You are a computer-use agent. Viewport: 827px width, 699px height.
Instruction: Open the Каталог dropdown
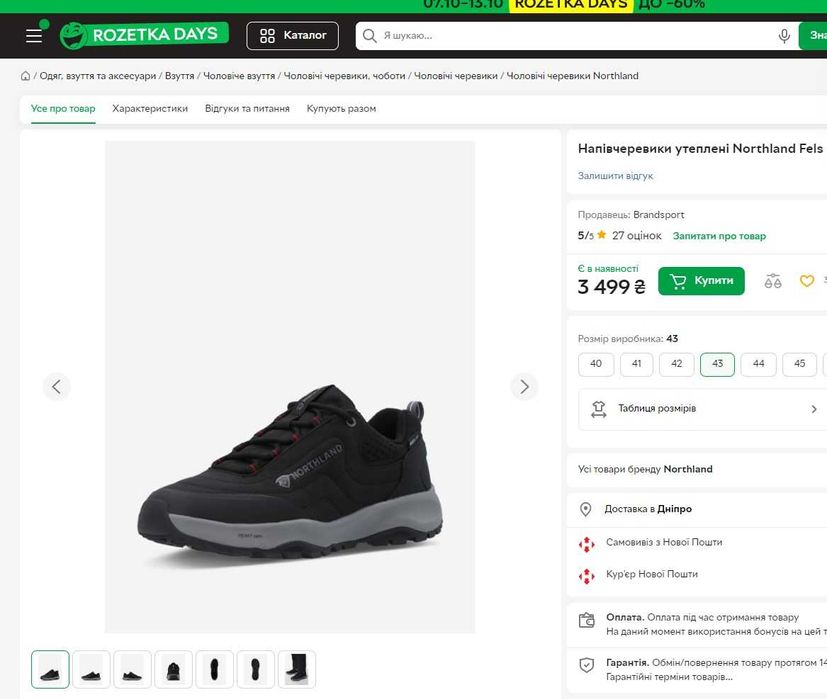tap(293, 36)
